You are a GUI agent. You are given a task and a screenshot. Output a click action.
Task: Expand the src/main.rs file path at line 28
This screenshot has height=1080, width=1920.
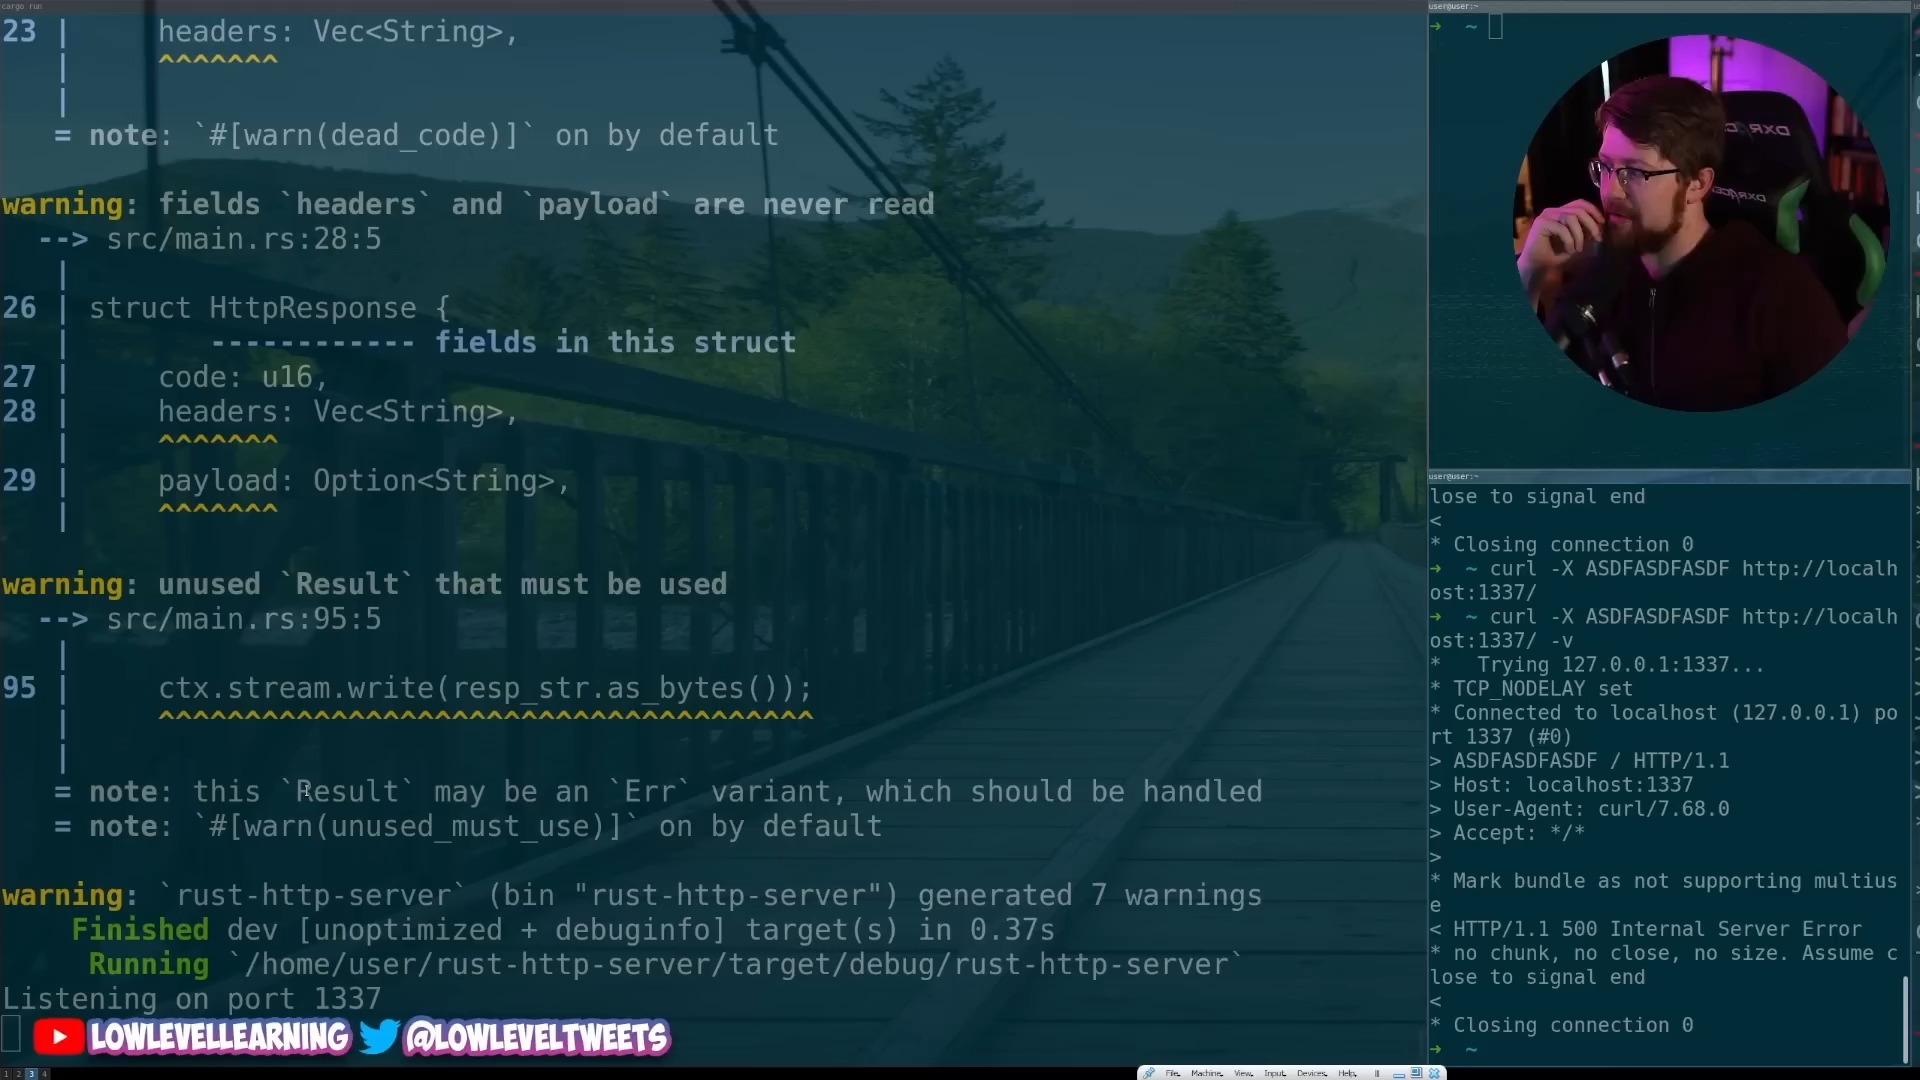coord(244,239)
